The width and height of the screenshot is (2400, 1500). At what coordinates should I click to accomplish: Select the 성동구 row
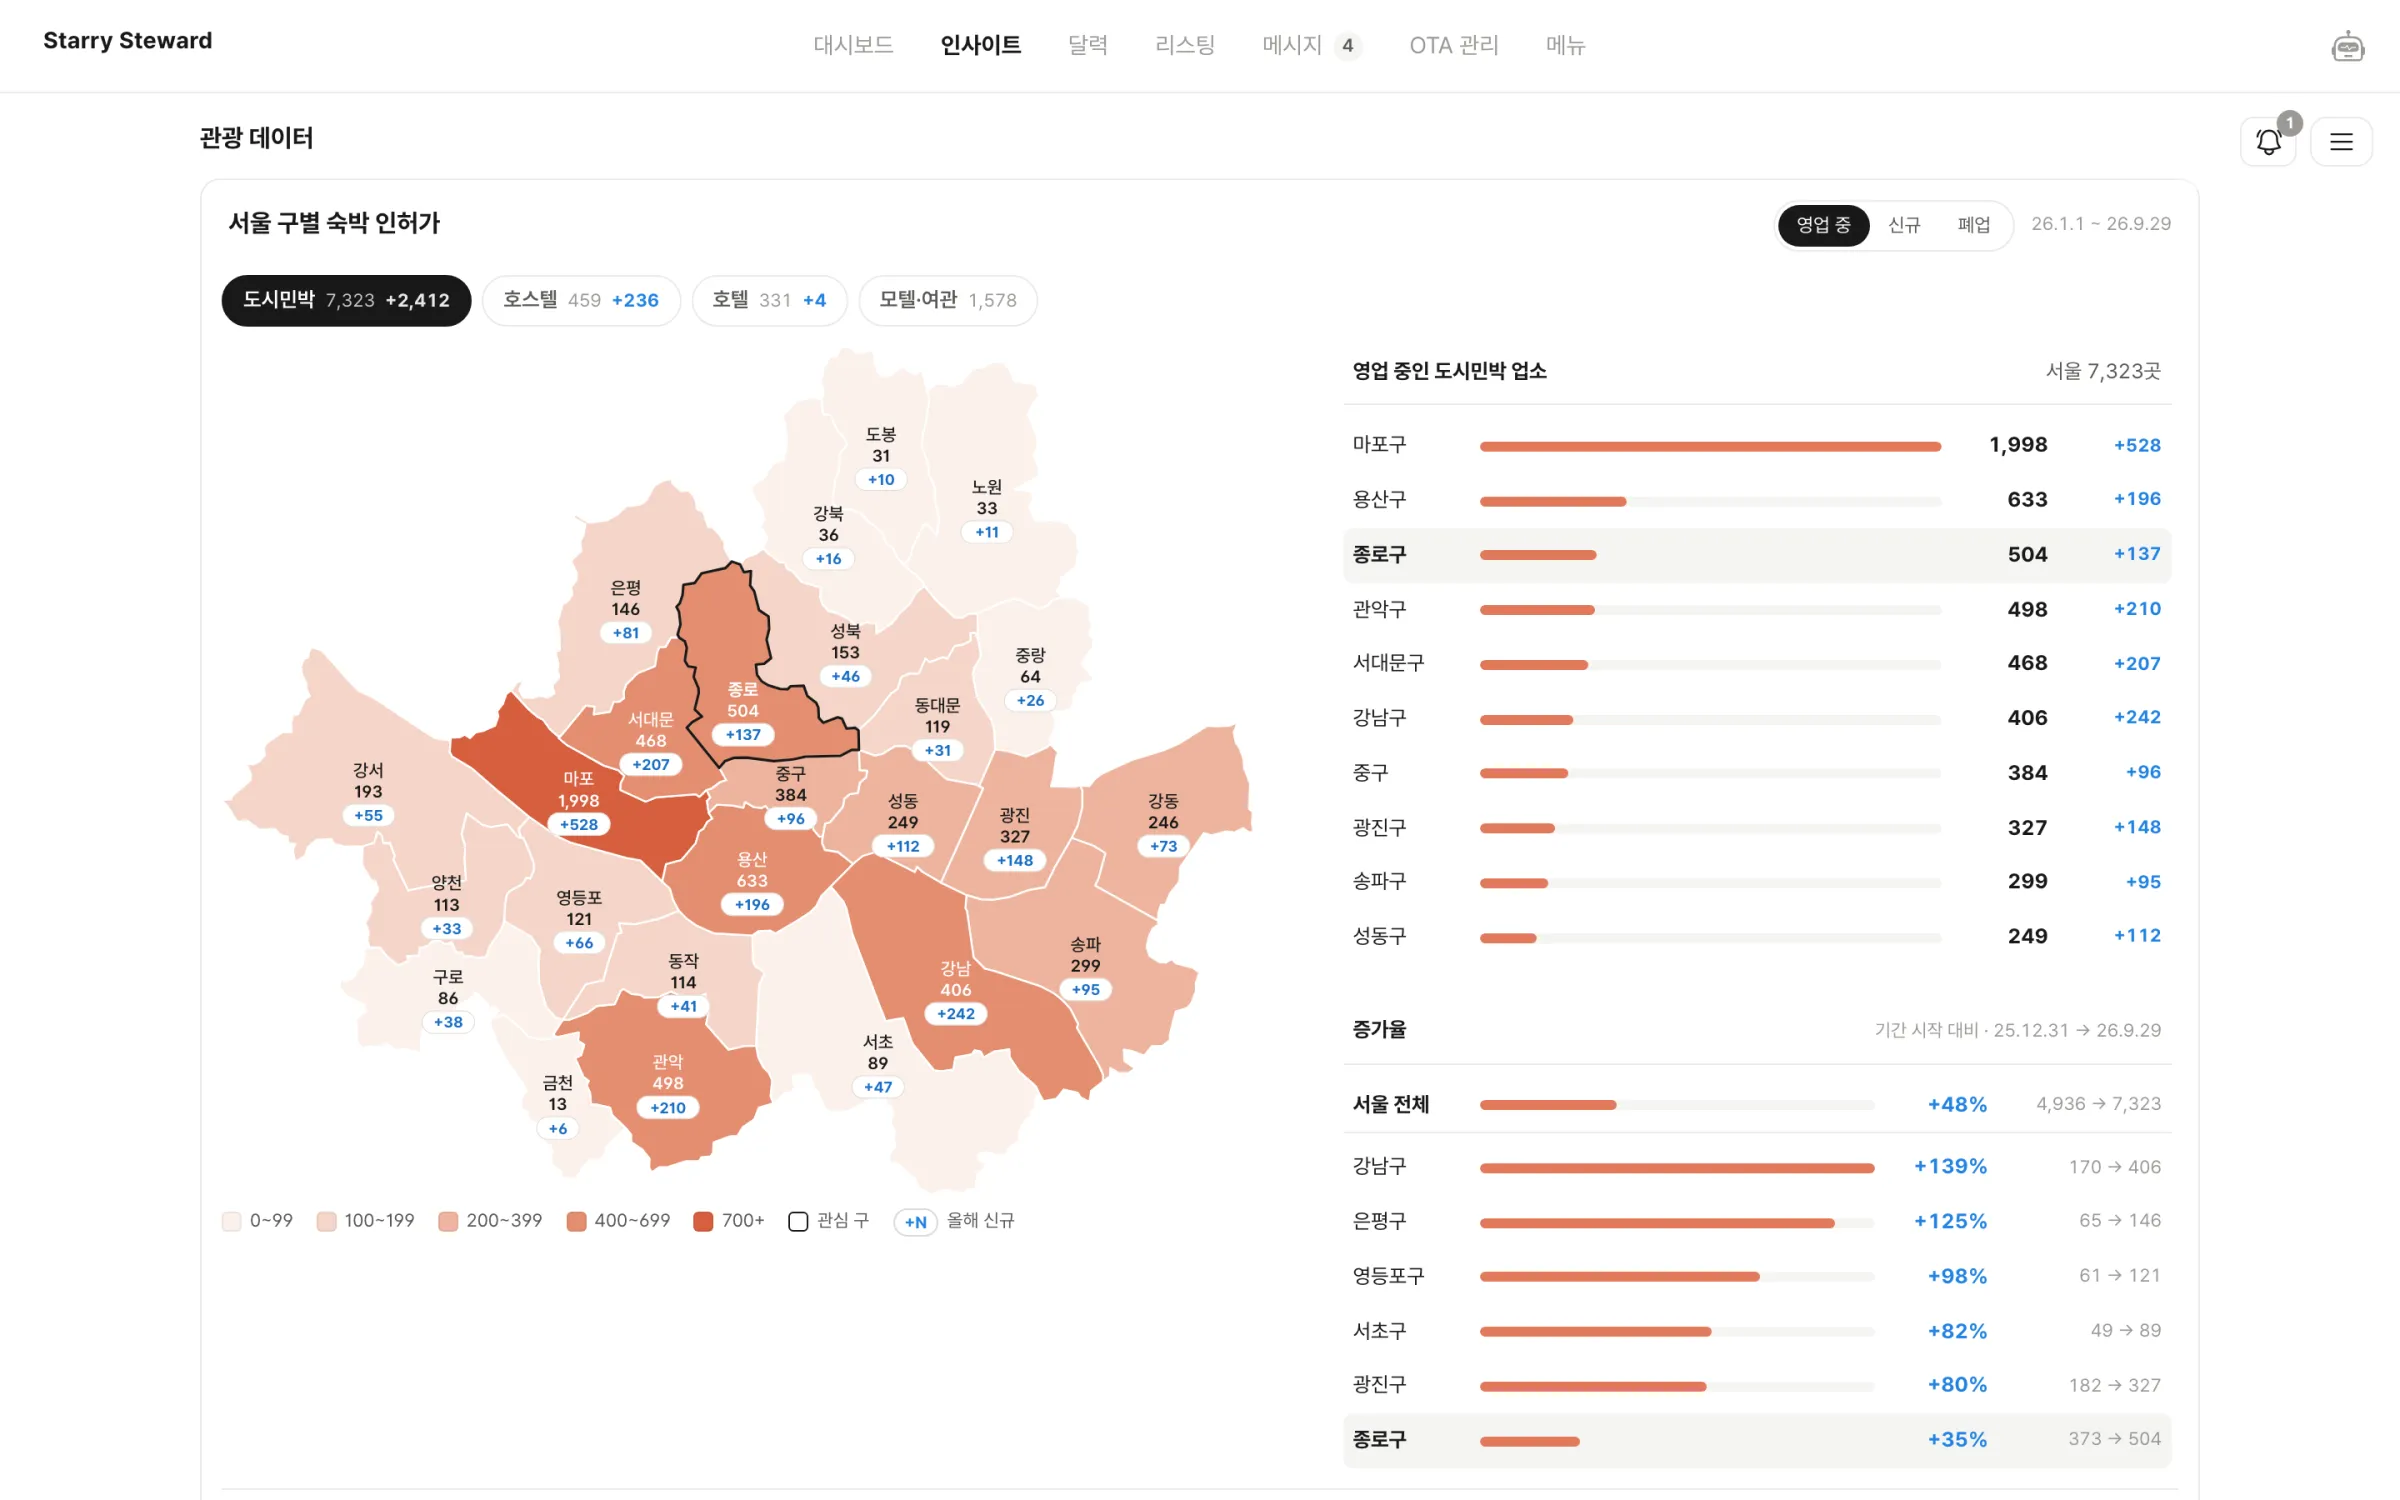1757,936
